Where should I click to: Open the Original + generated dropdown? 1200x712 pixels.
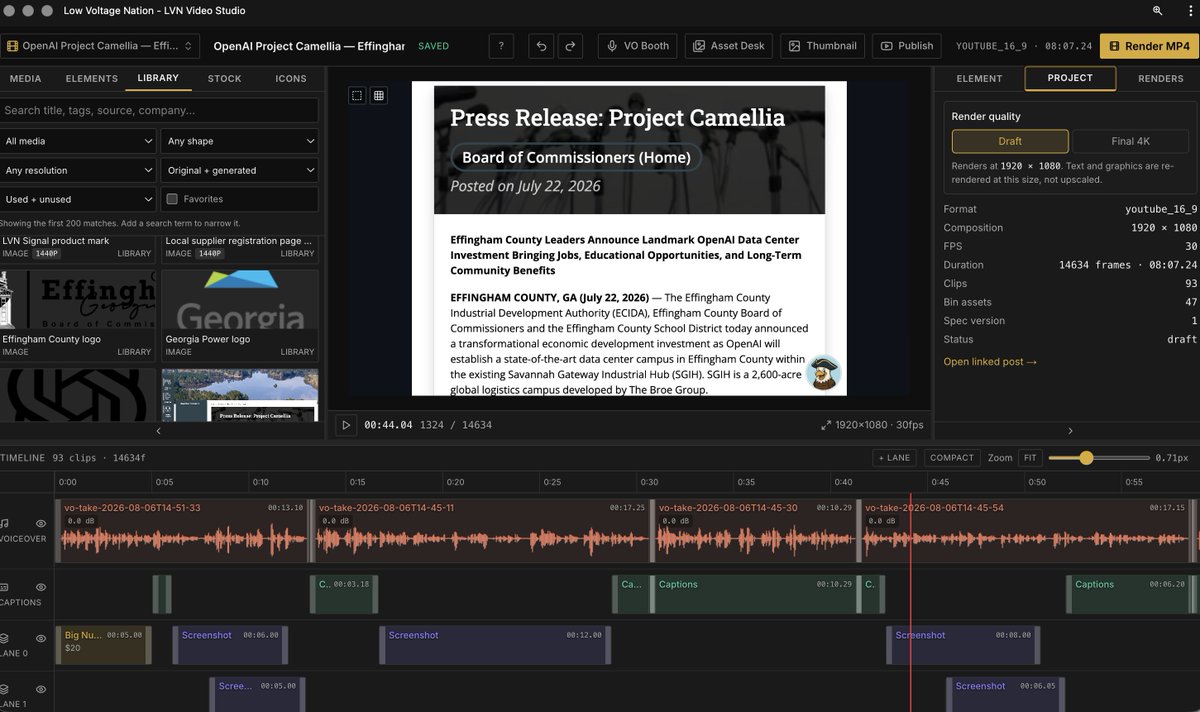tap(240, 170)
